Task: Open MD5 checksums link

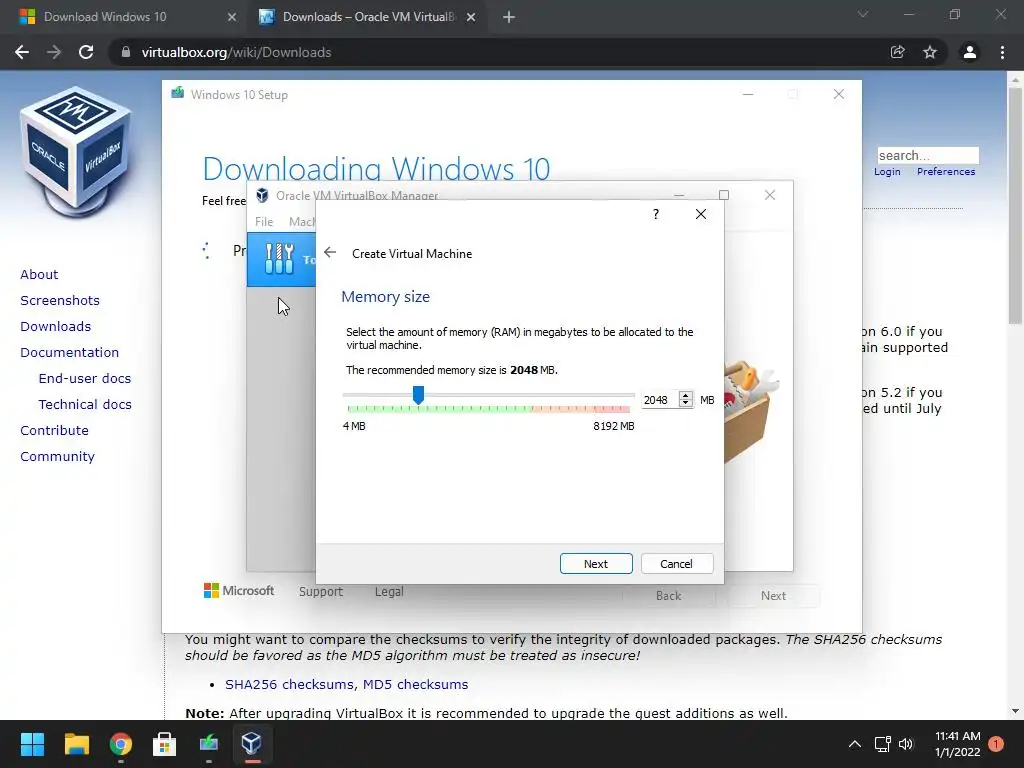Action: click(x=415, y=684)
